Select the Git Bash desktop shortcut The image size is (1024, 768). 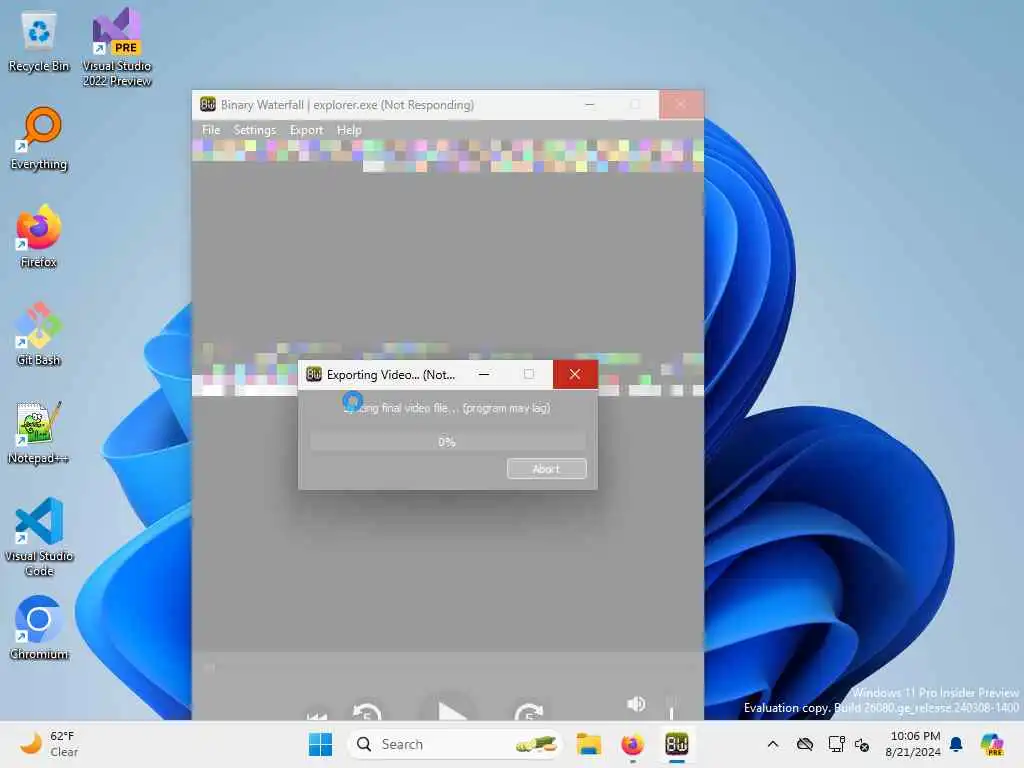(x=39, y=334)
